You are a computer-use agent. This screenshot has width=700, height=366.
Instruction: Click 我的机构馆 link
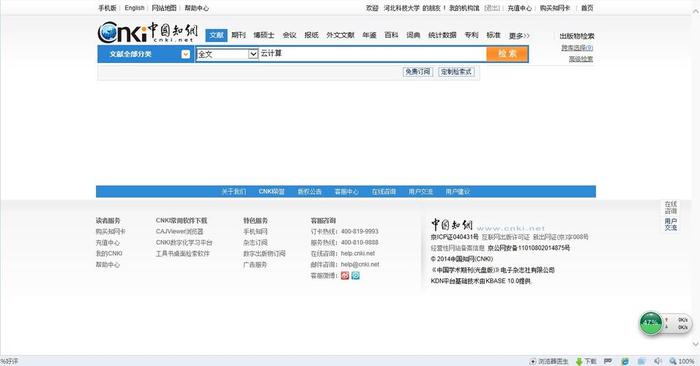464,8
